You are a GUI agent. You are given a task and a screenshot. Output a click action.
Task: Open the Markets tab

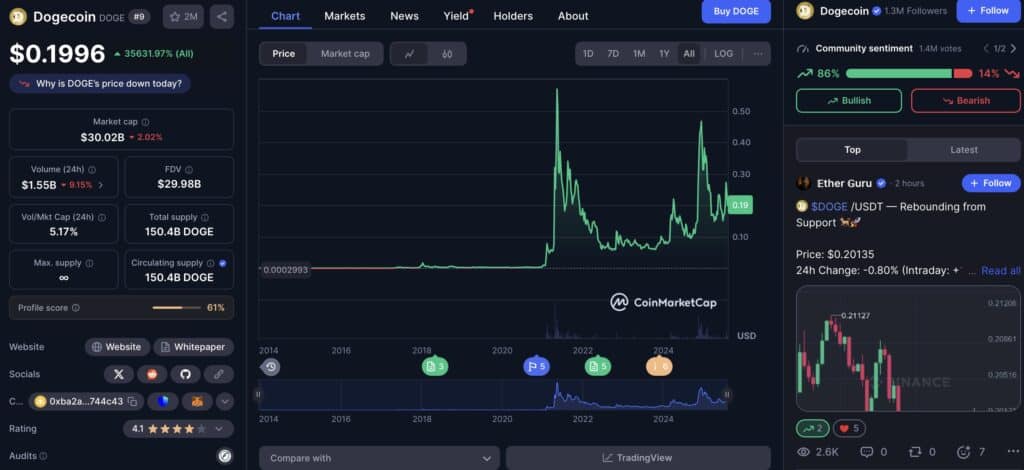345,16
